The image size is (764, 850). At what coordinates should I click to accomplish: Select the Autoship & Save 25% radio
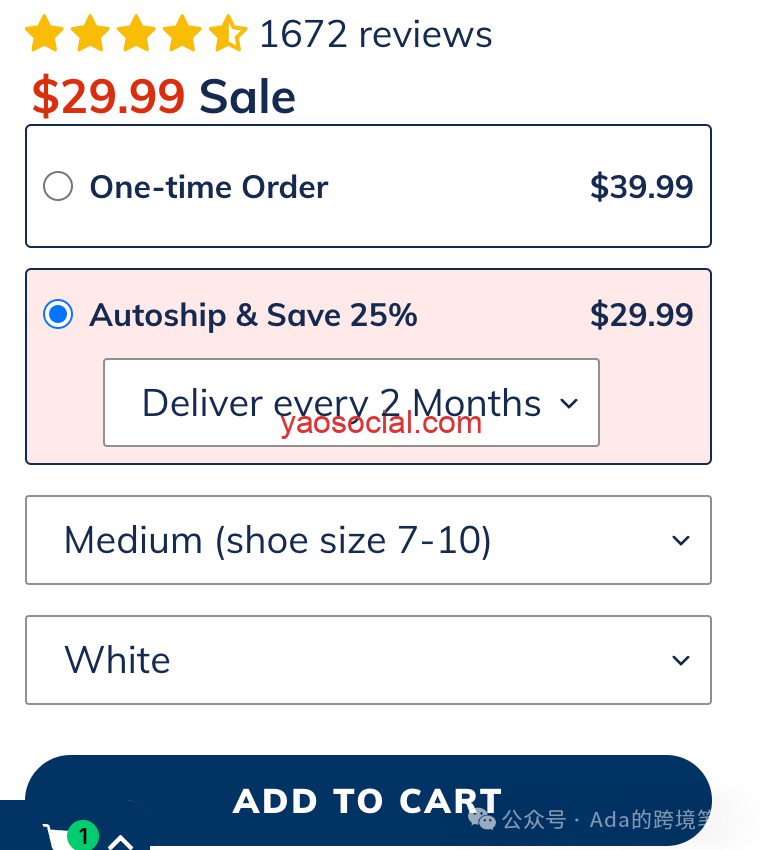[x=58, y=314]
